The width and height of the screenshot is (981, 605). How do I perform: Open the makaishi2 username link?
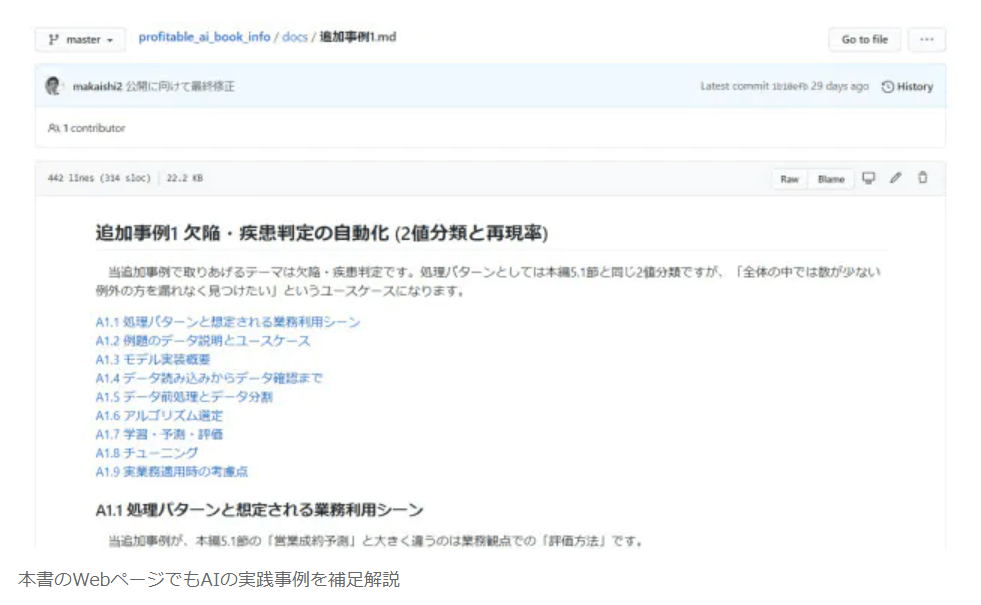click(x=97, y=87)
